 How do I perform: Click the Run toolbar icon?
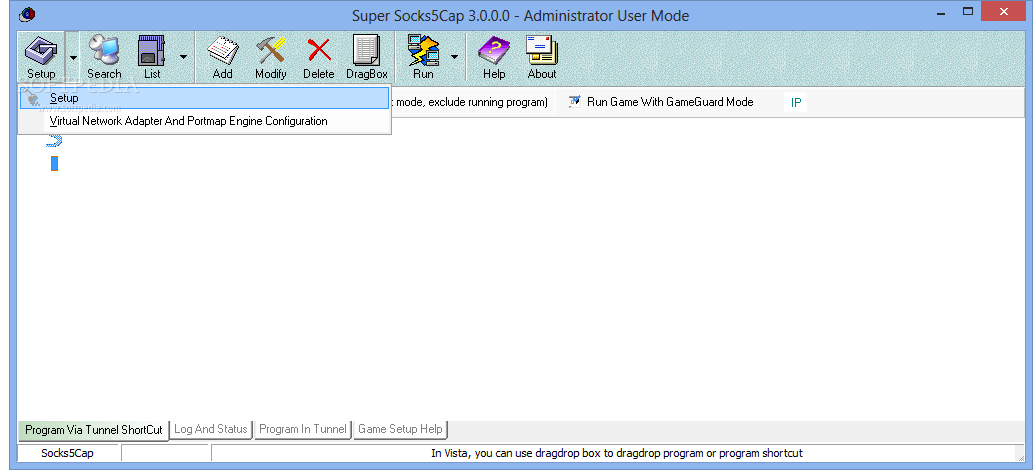pyautogui.click(x=423, y=57)
